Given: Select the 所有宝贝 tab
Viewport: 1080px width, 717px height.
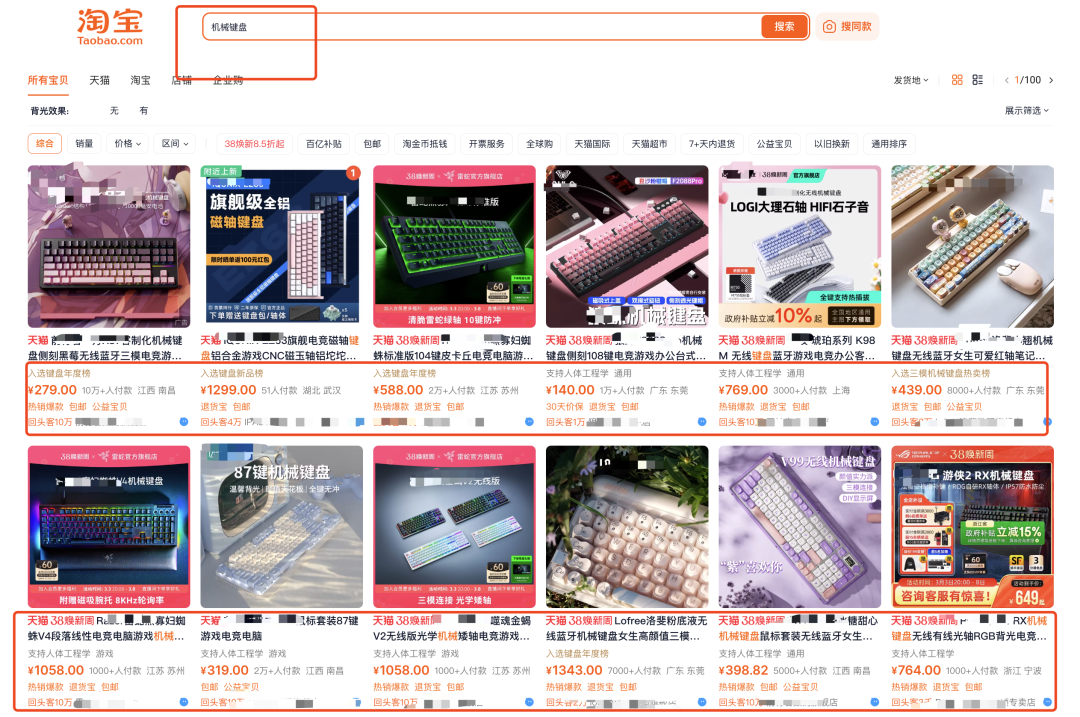Looking at the screenshot, I should coord(48,80).
